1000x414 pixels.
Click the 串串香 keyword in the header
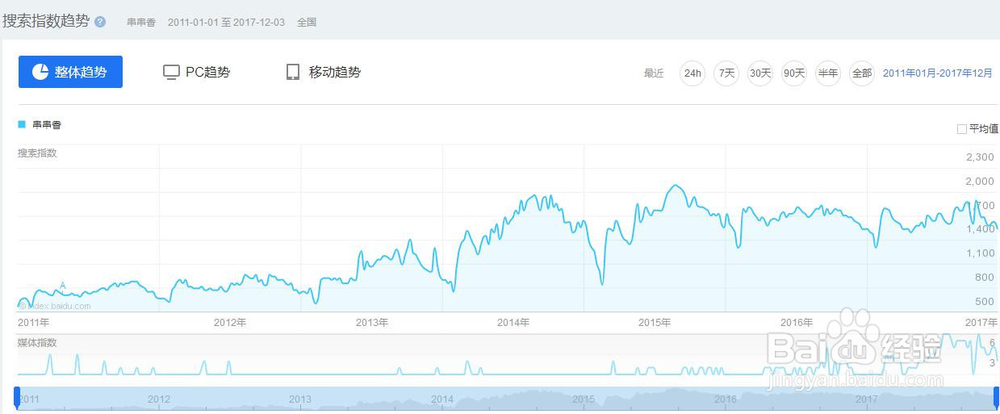[141, 22]
